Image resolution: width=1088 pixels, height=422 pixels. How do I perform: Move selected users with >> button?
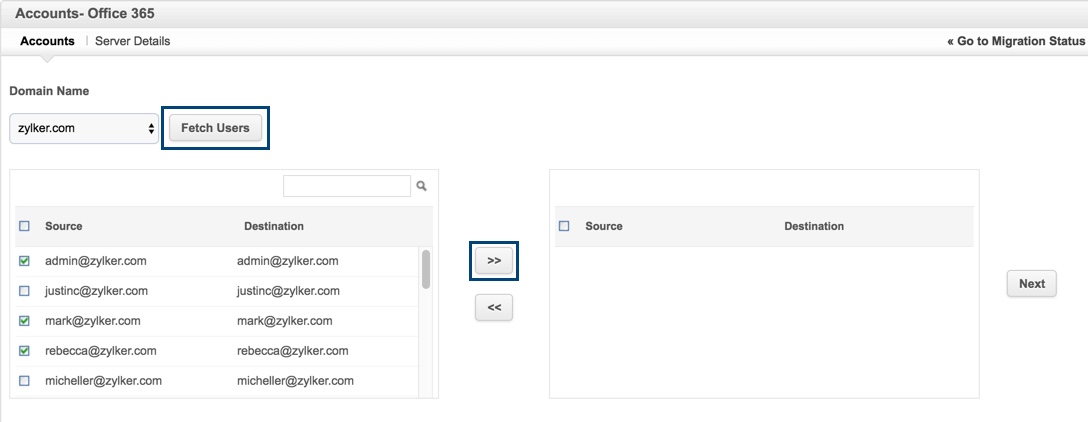(494, 261)
